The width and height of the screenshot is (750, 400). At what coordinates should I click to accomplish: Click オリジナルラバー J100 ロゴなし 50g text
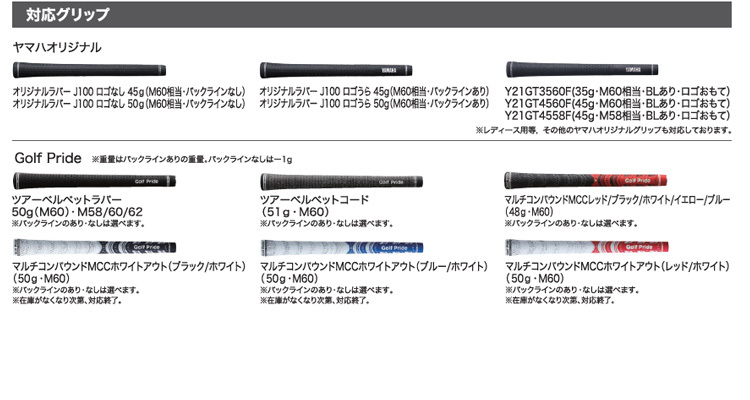129,103
